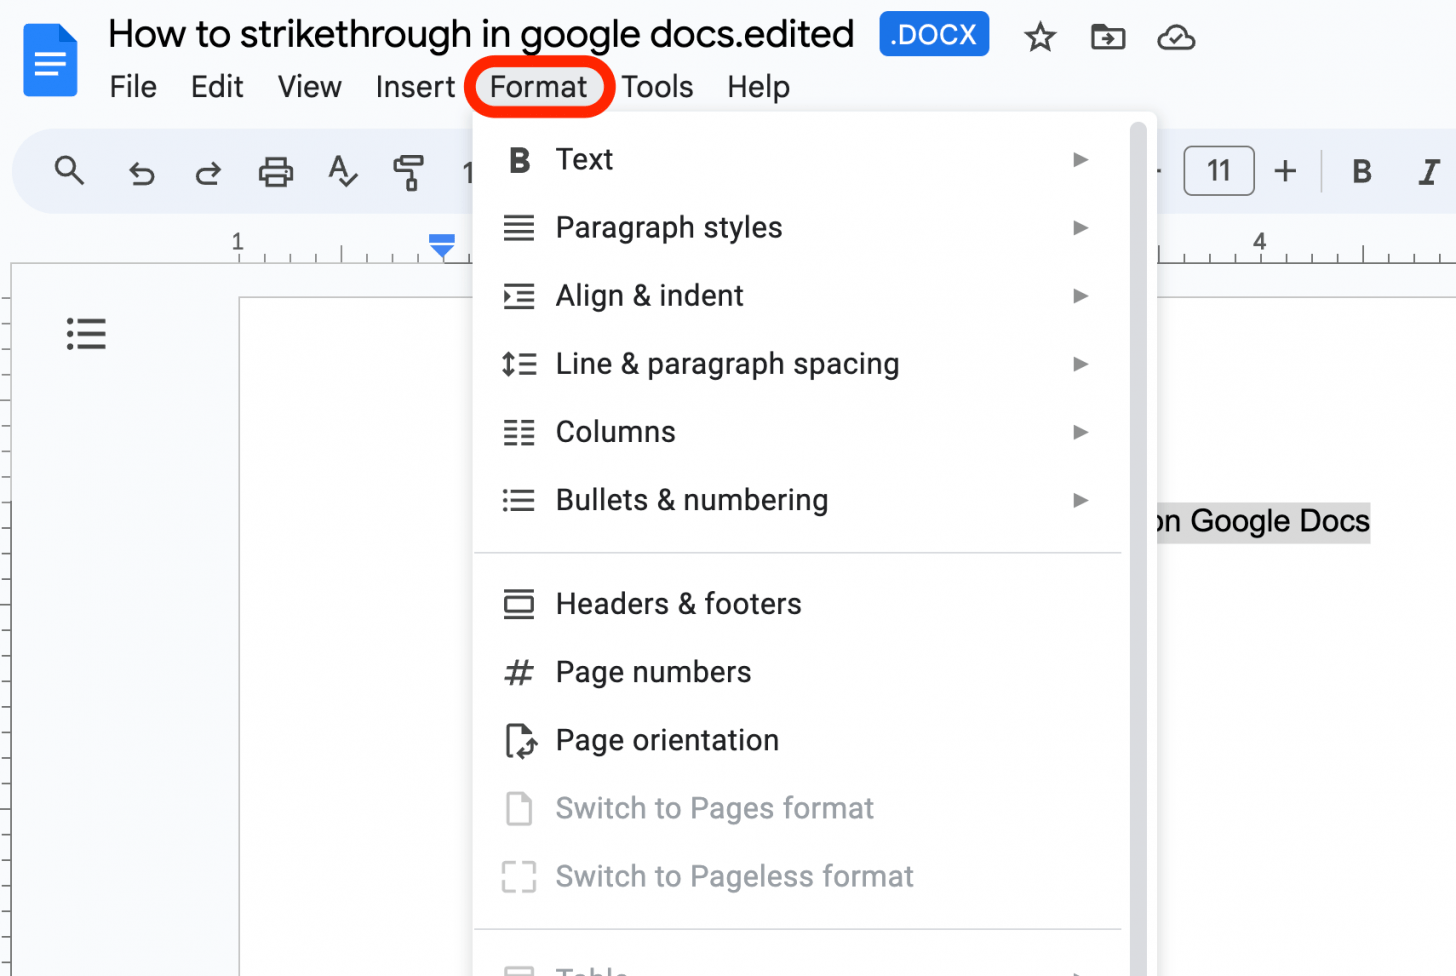
Task: Open the File menu
Action: [133, 87]
